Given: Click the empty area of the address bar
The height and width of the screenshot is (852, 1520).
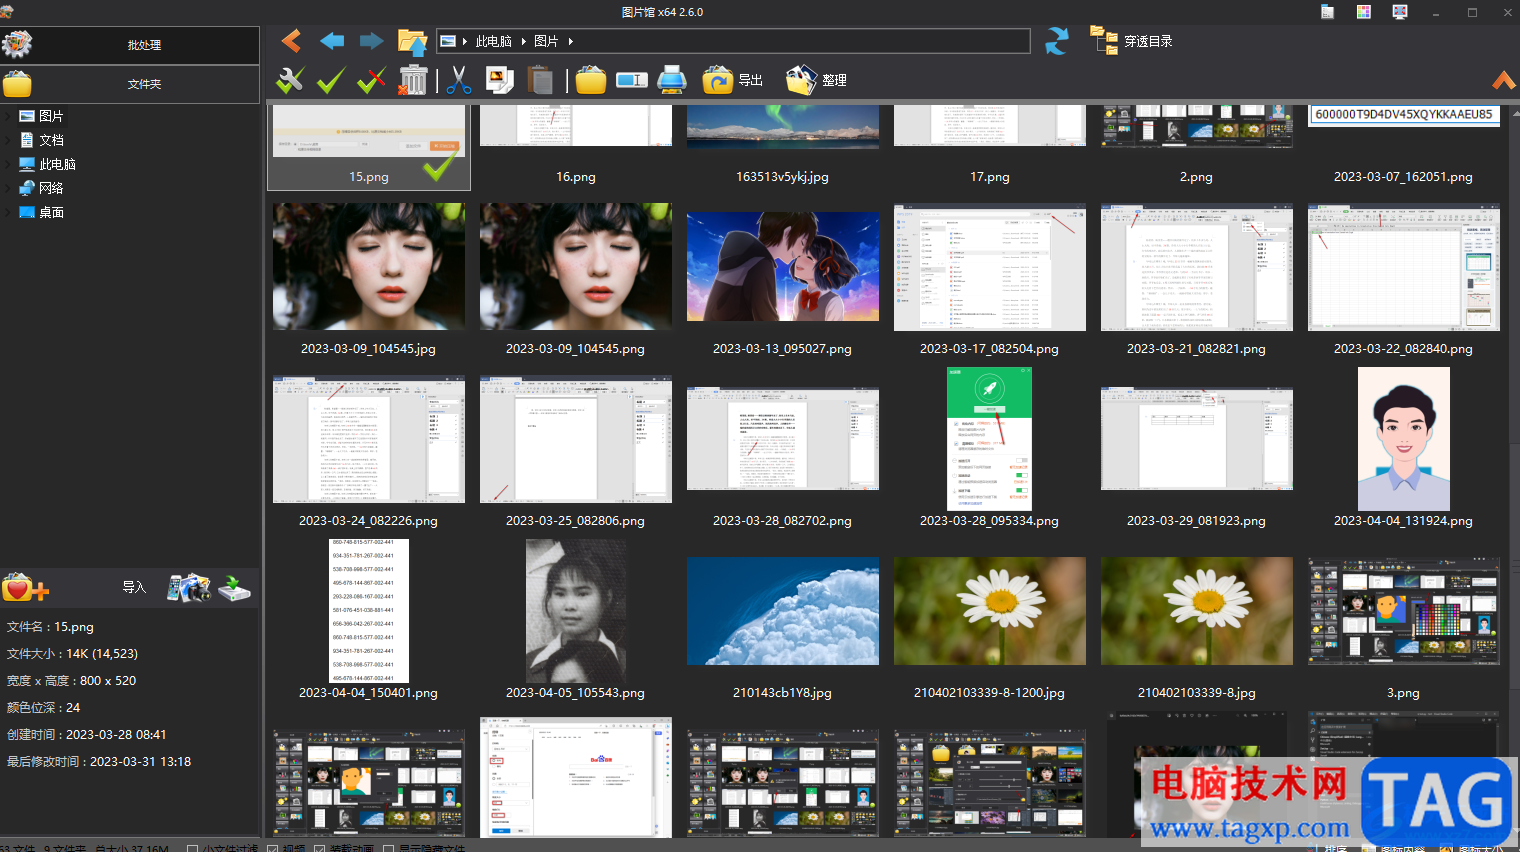Looking at the screenshot, I should pos(800,41).
